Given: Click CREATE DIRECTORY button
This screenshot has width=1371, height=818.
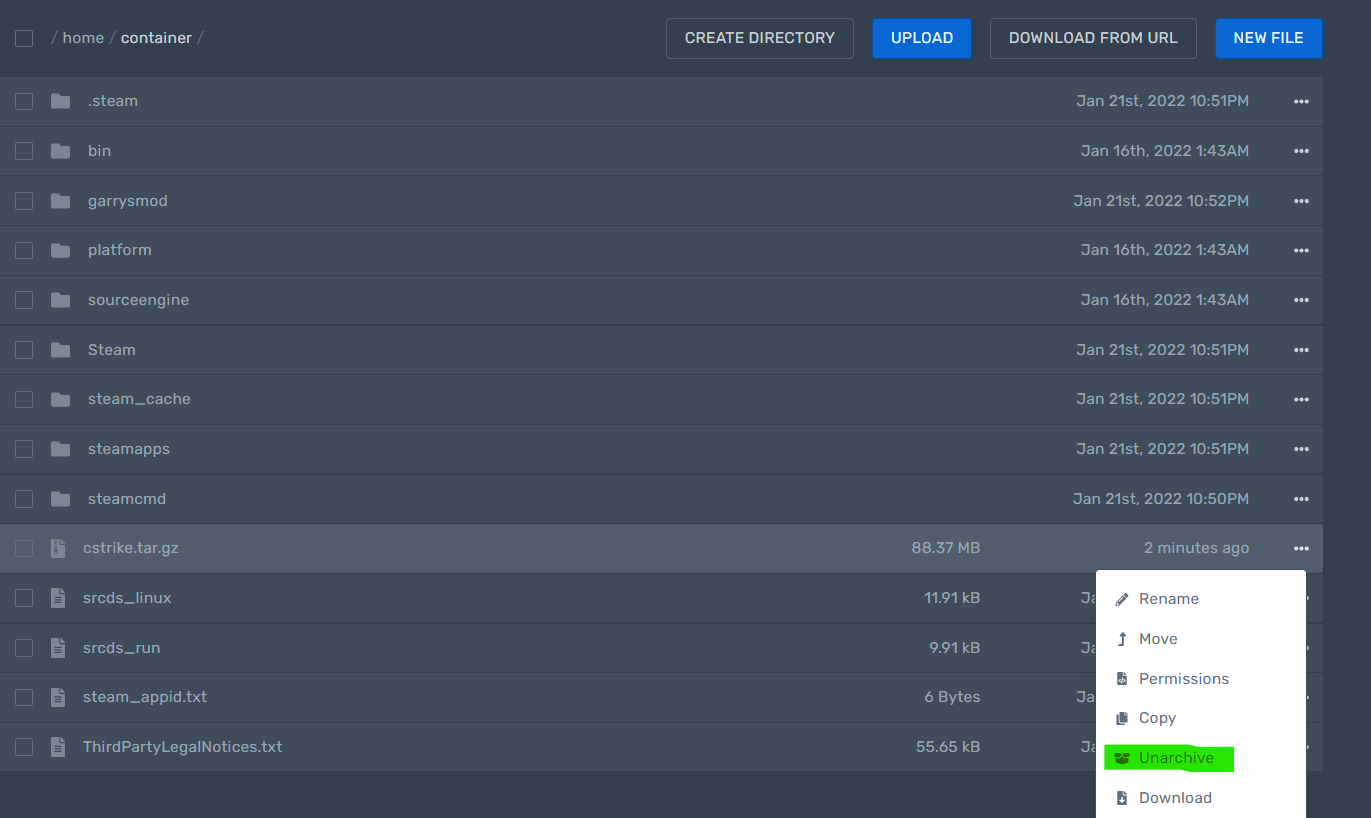Looking at the screenshot, I should click(x=759, y=37).
